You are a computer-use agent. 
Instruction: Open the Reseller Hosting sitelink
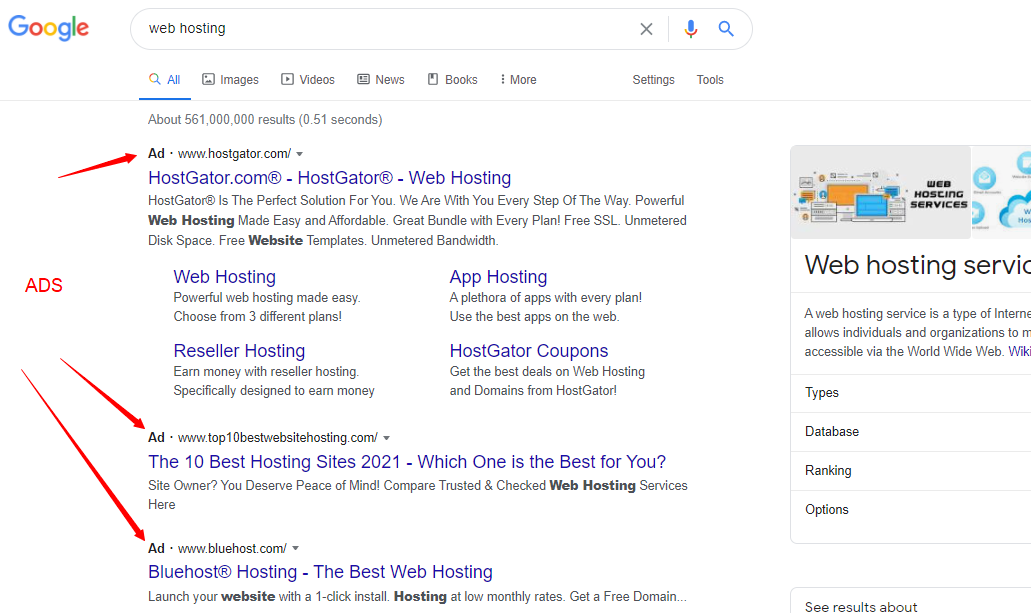coord(239,351)
